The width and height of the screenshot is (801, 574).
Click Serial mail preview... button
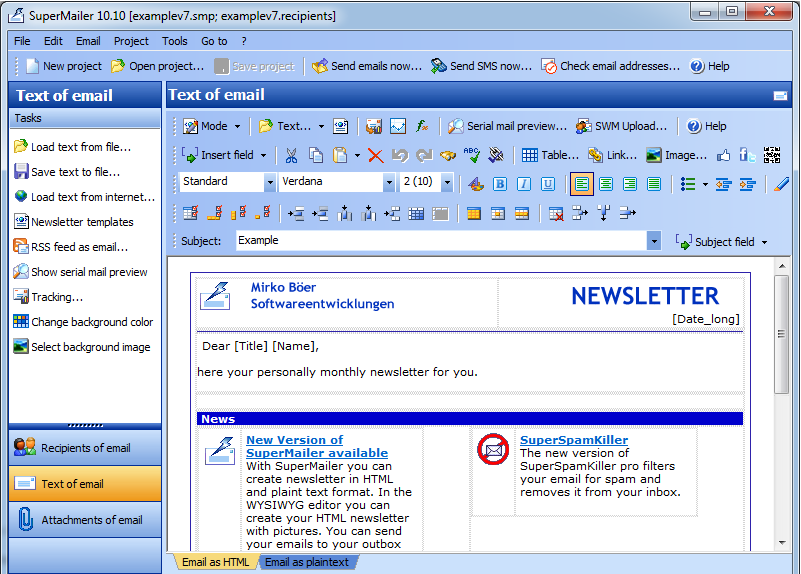pos(507,126)
